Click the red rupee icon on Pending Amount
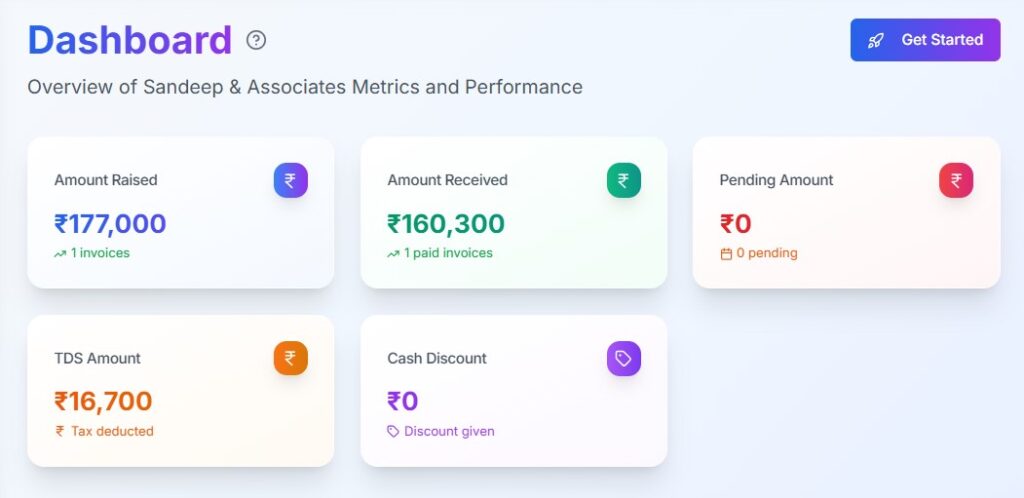The height and width of the screenshot is (498, 1024). coord(955,181)
